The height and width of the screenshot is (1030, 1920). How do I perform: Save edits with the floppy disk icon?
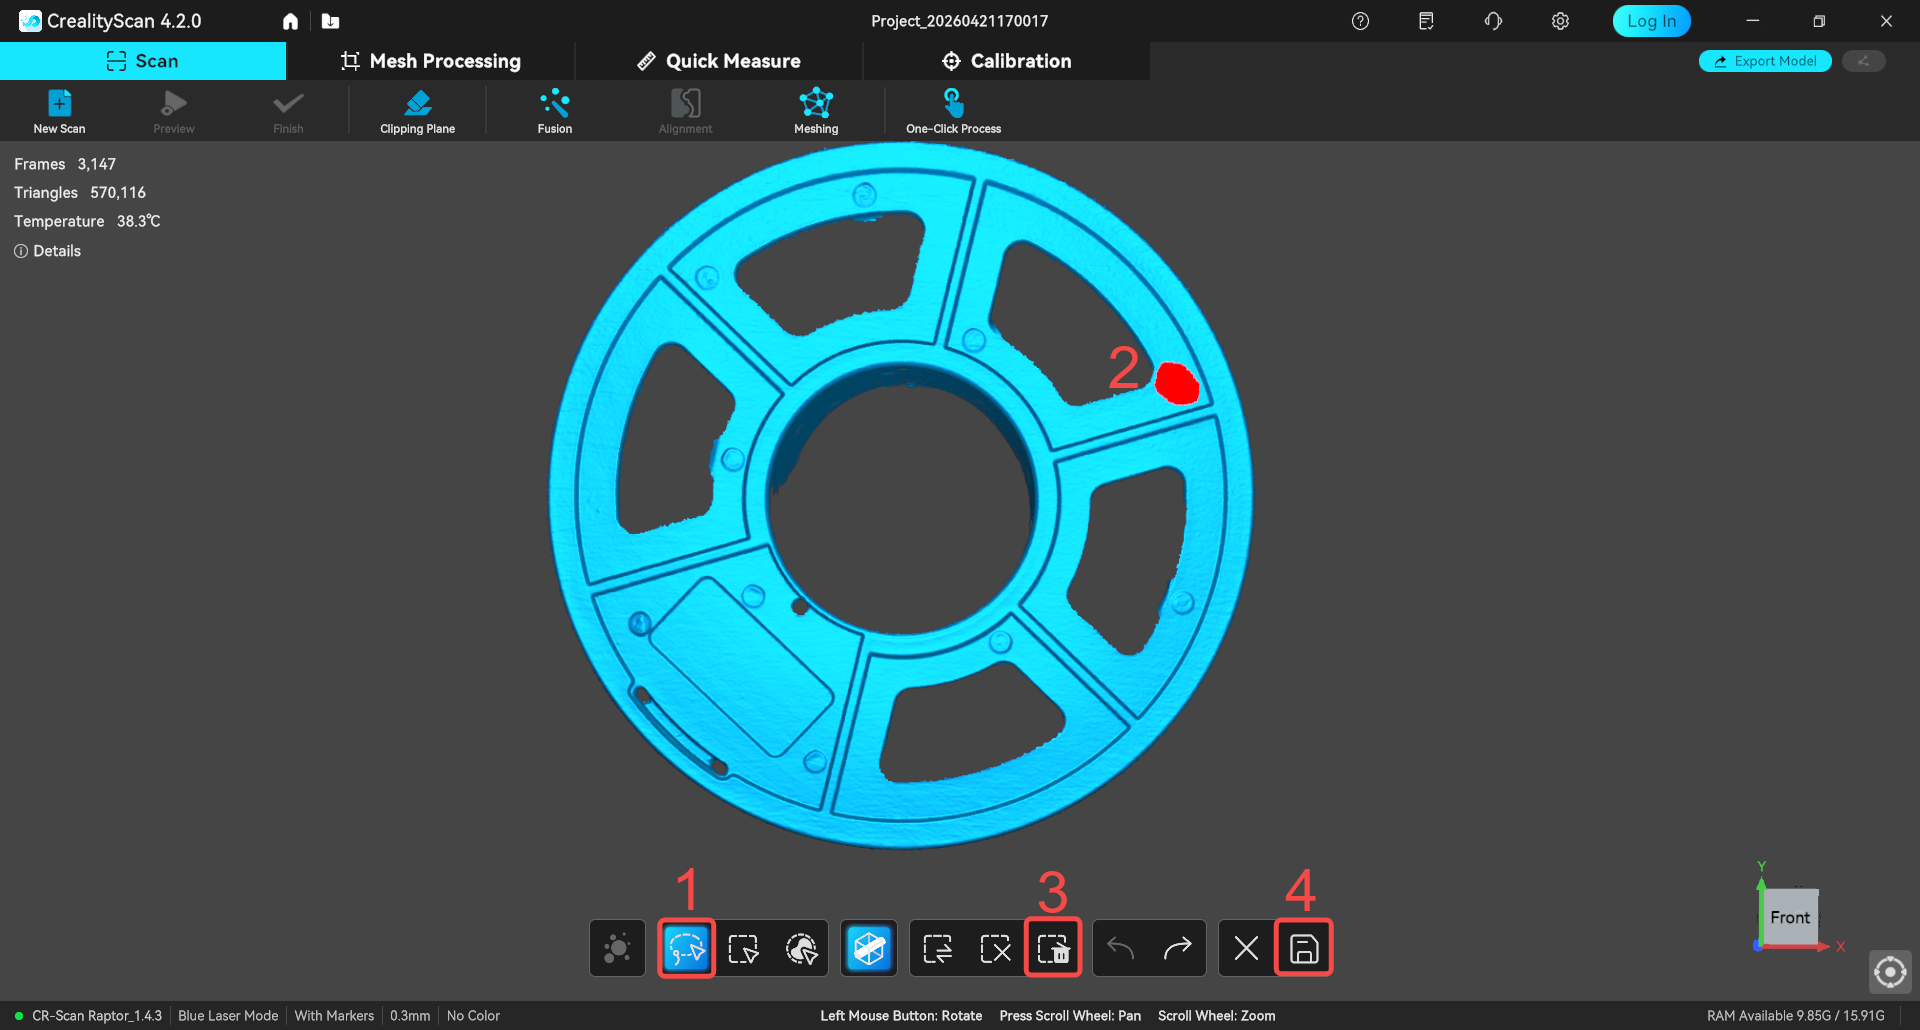tap(1303, 948)
